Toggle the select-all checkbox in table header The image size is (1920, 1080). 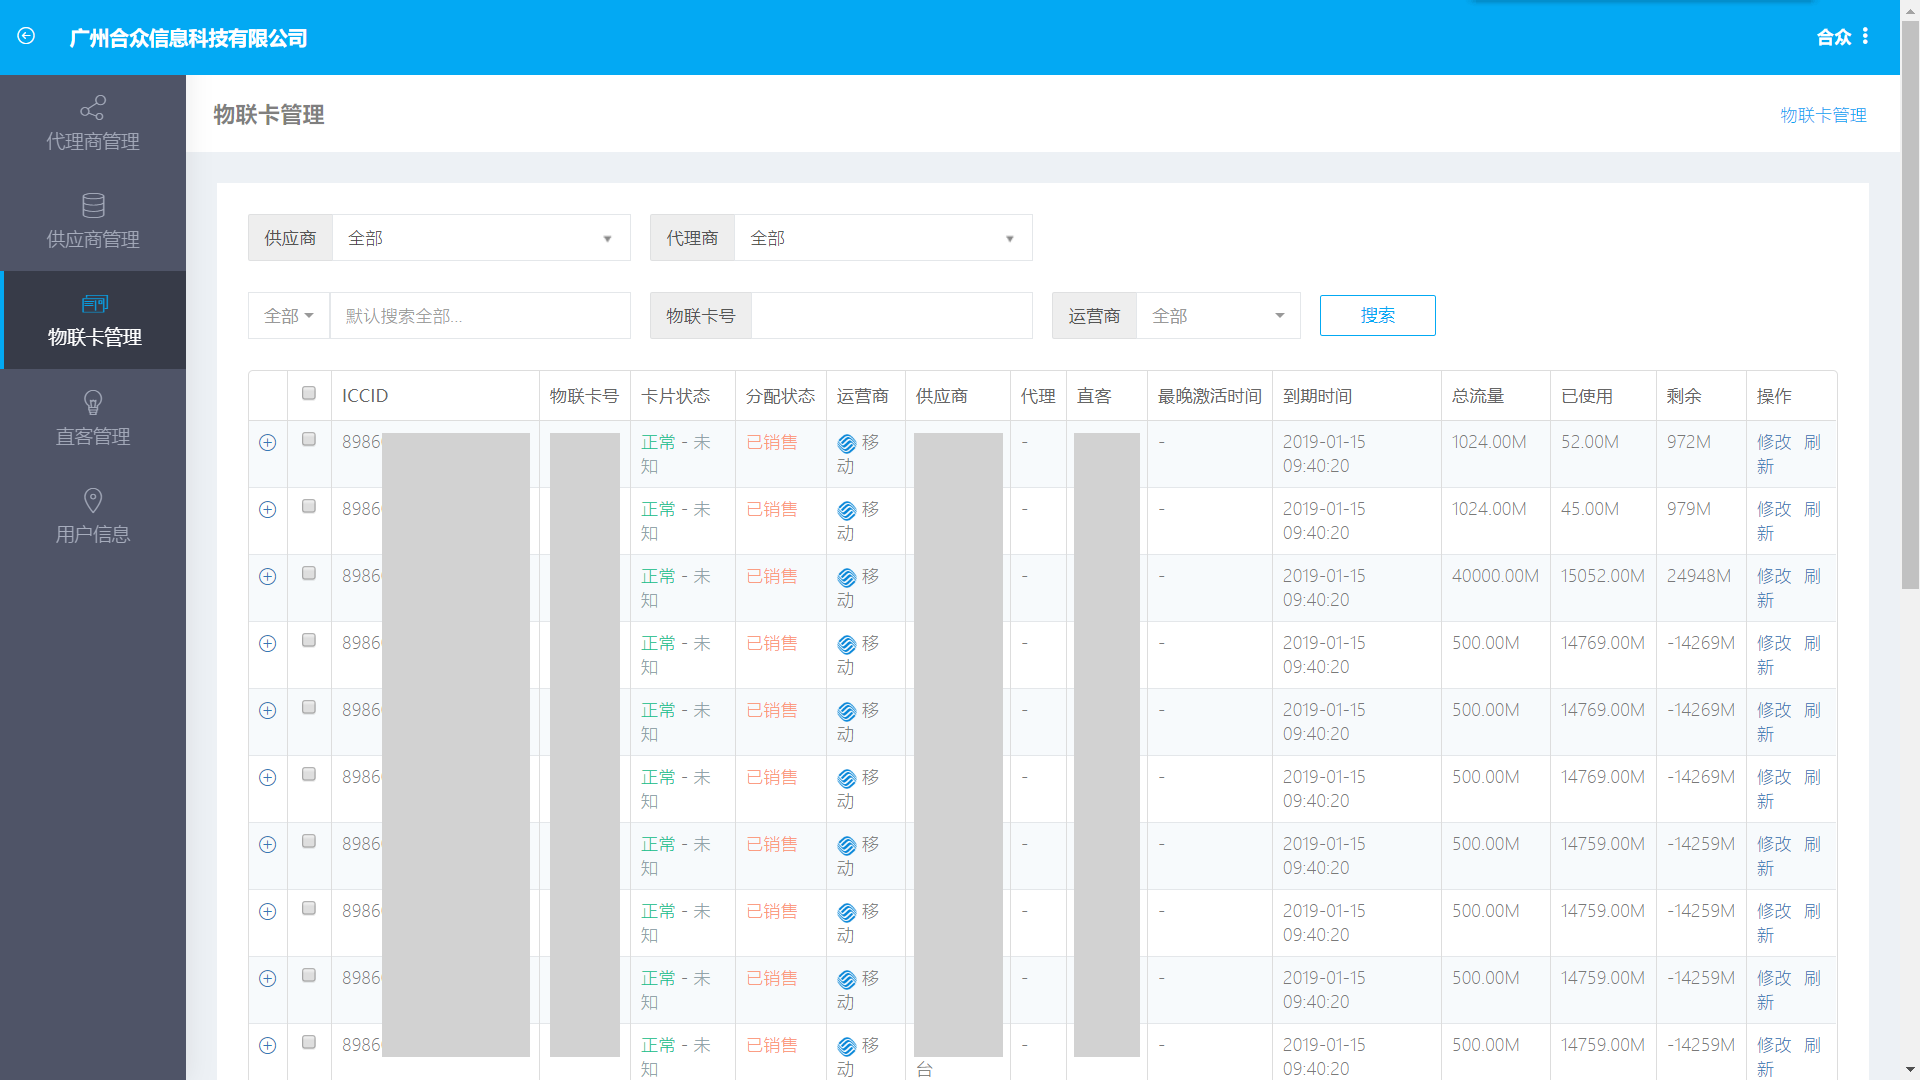(309, 393)
